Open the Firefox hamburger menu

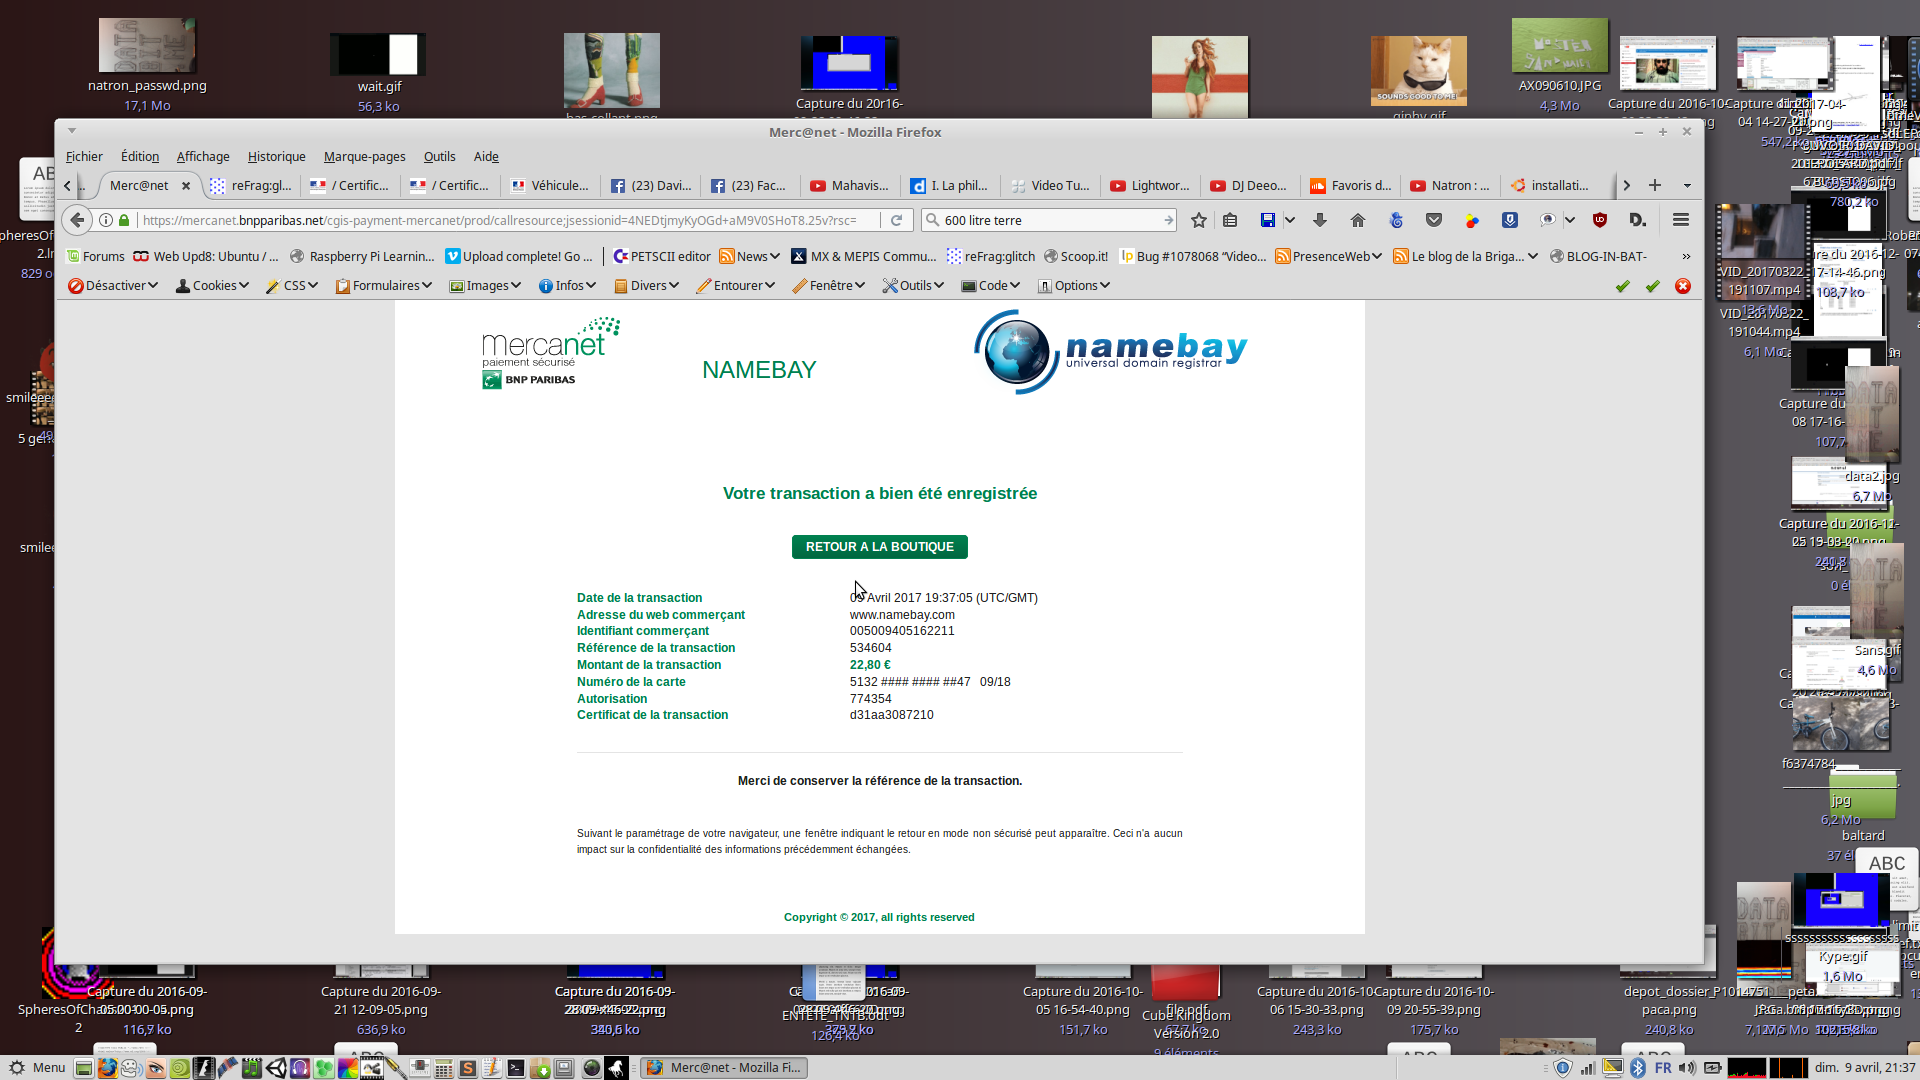[1681, 220]
